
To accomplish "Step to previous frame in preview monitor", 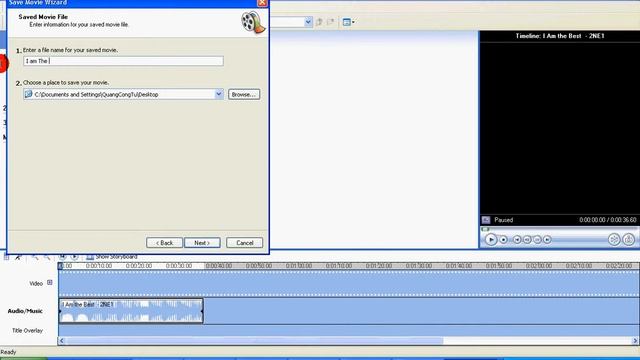I will (x=527, y=240).
